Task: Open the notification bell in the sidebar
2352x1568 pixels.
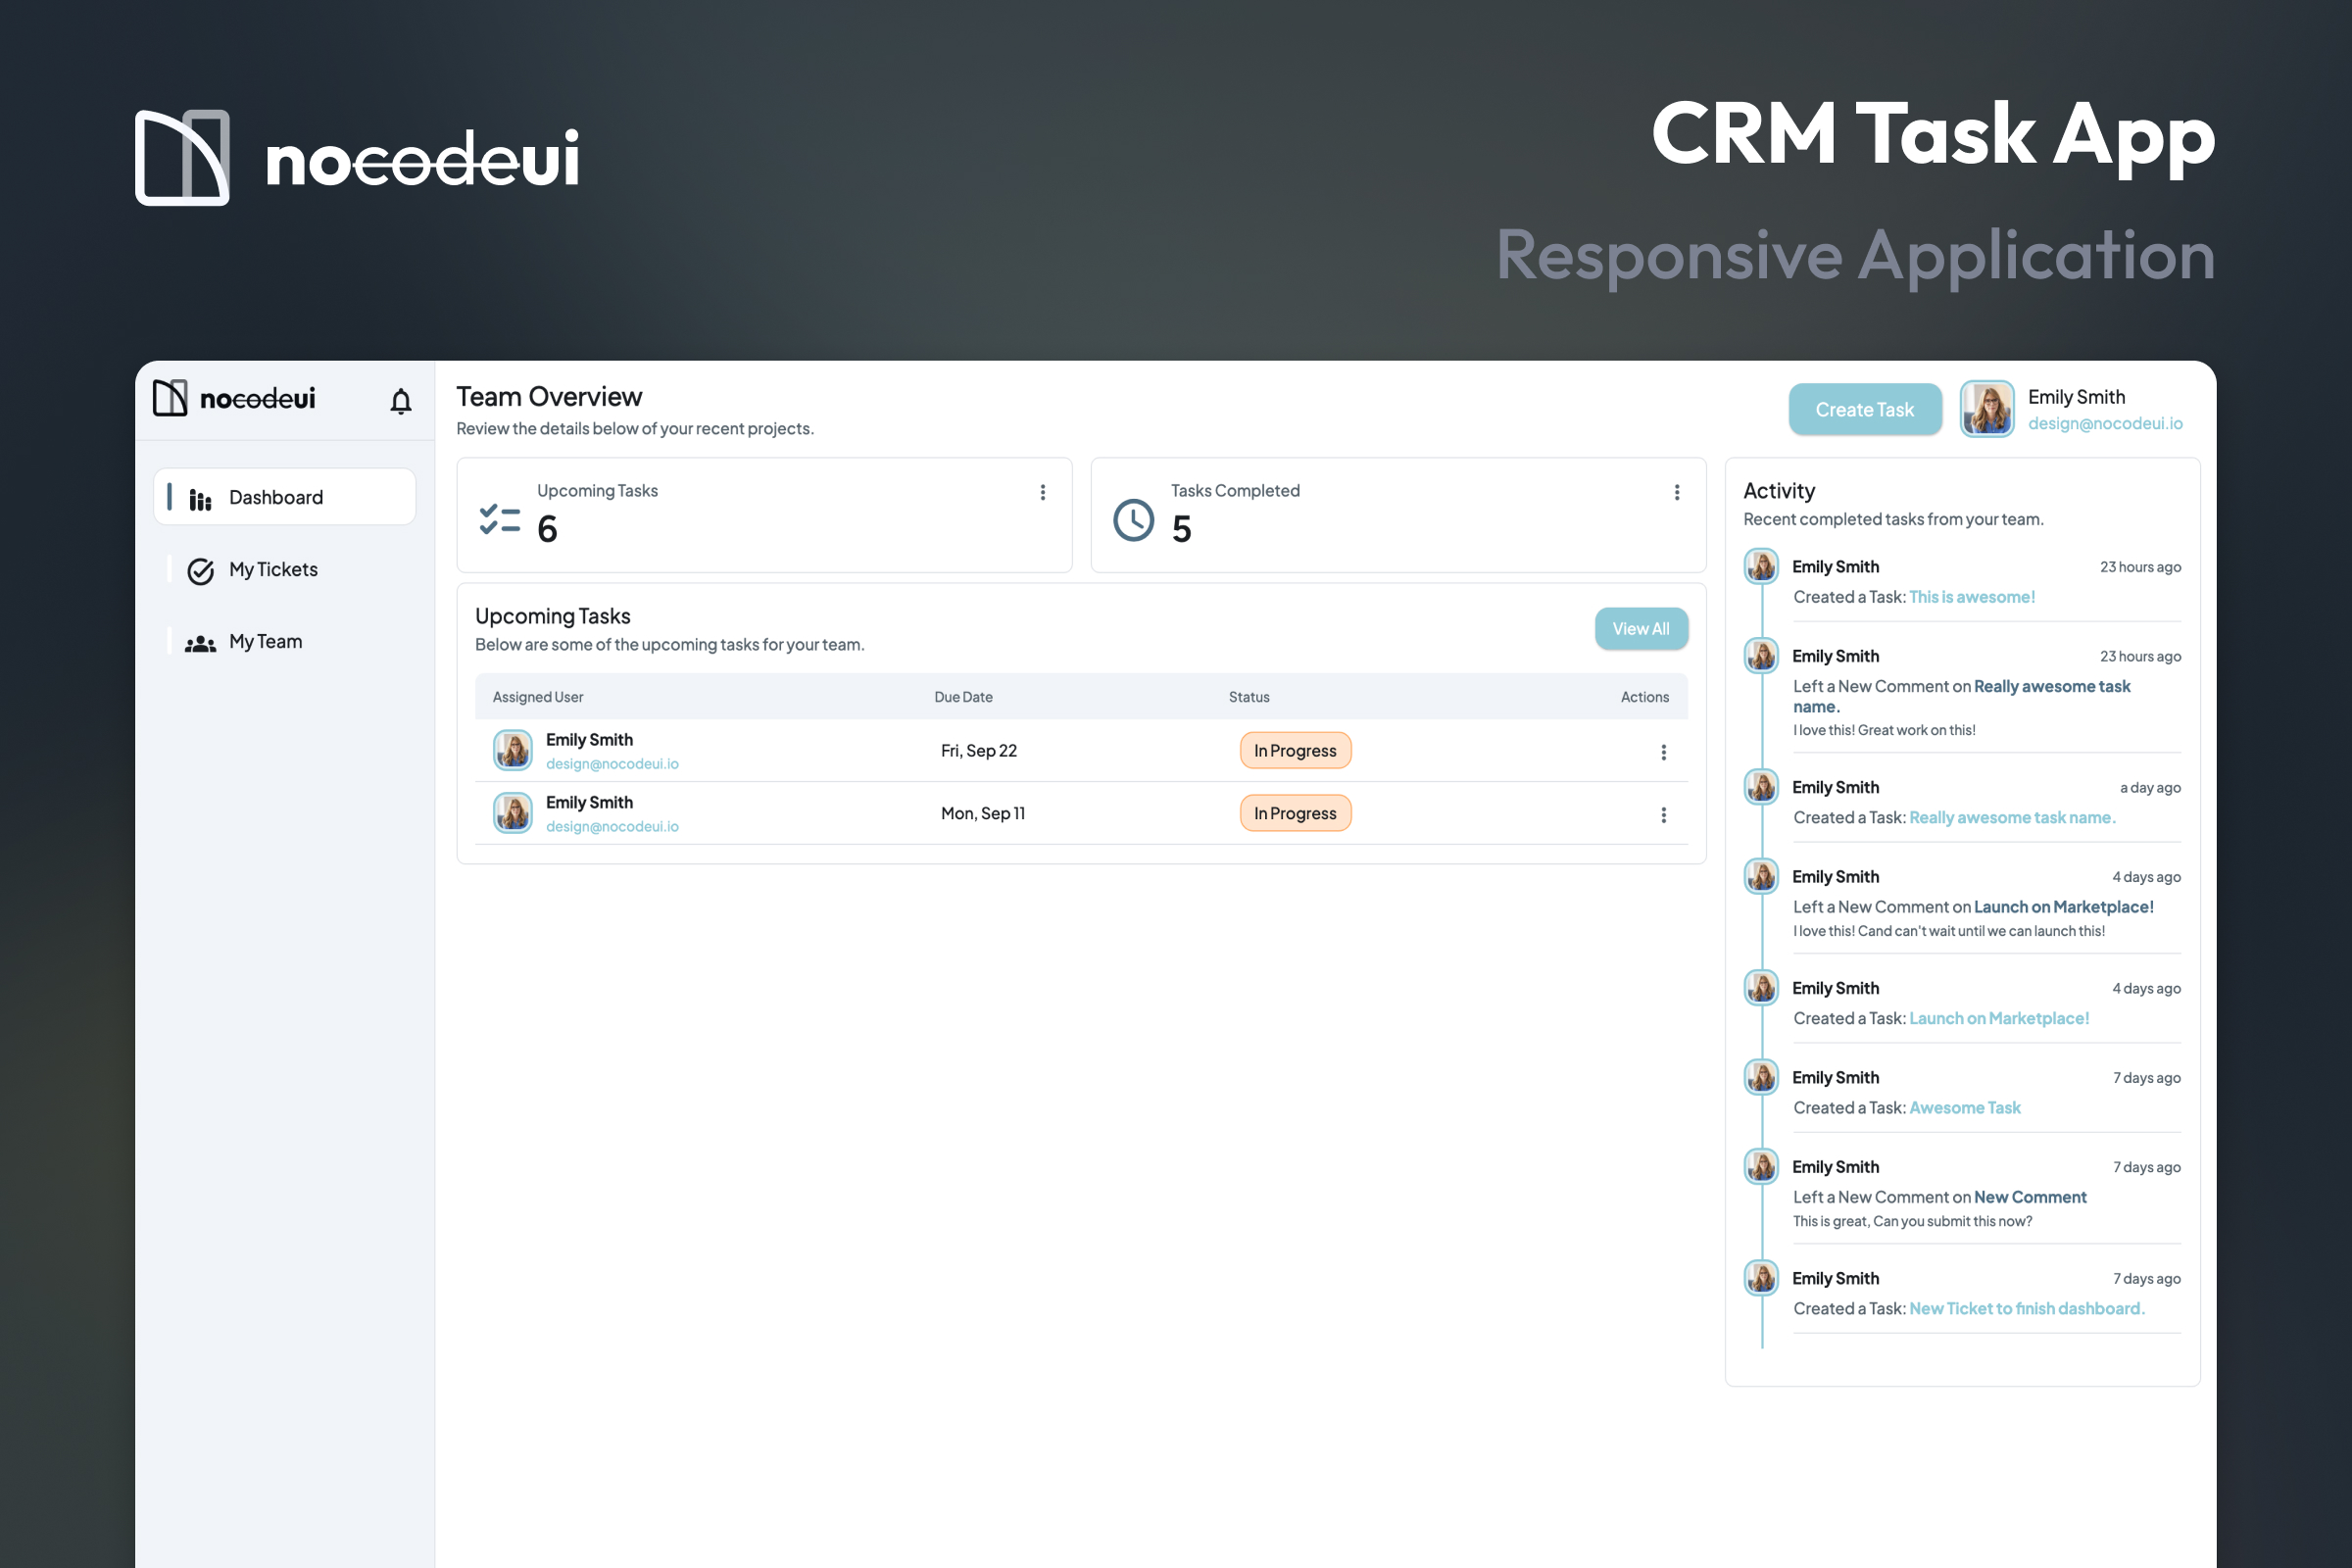Action: [x=400, y=400]
